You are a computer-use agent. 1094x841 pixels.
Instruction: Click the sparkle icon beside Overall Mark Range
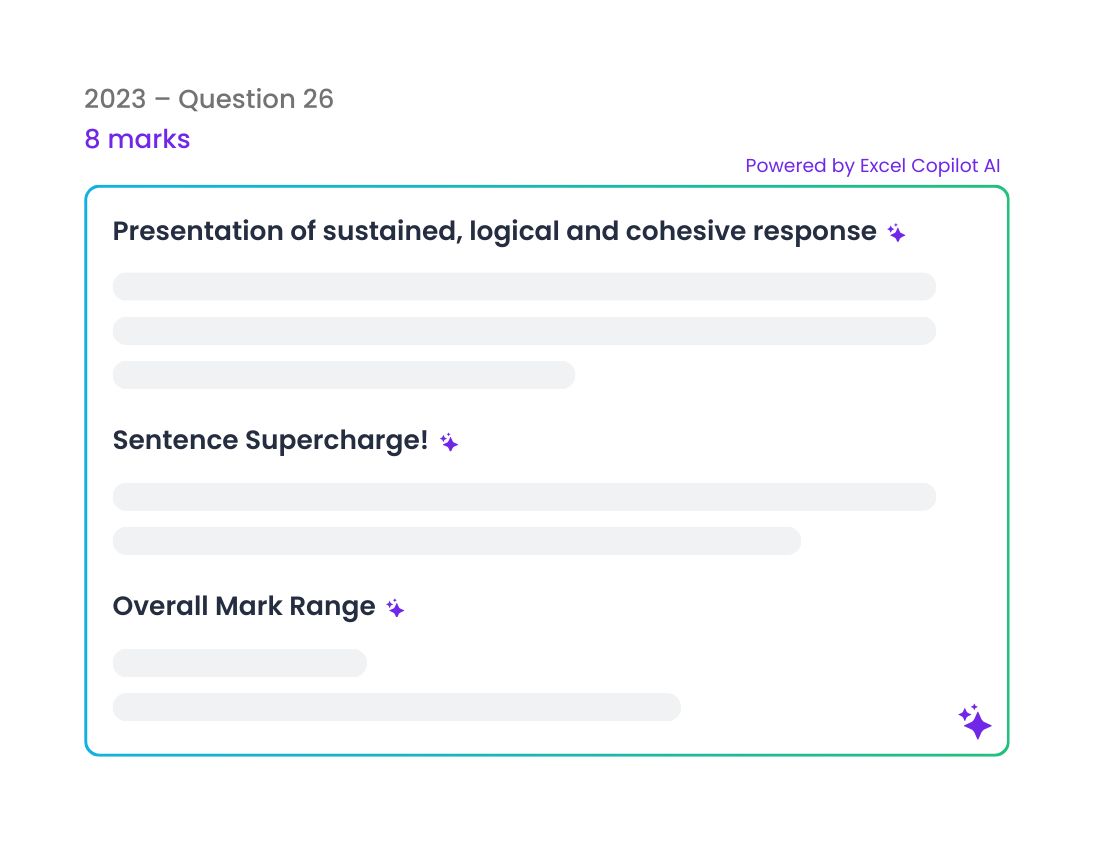point(396,608)
